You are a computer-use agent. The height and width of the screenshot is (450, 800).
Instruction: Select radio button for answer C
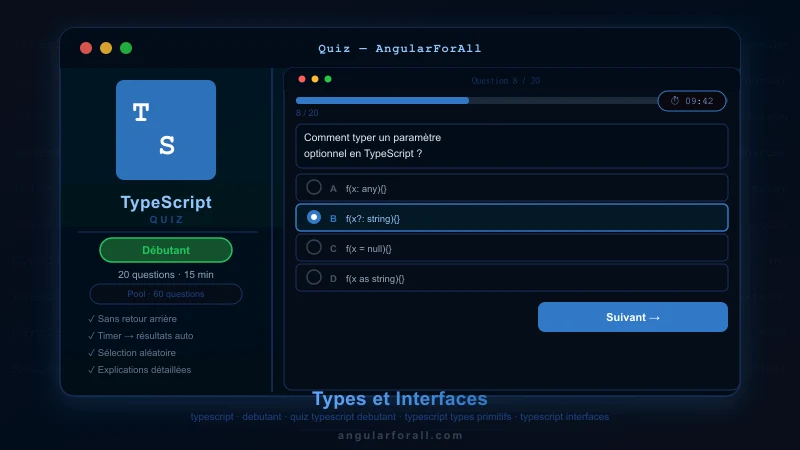(314, 247)
